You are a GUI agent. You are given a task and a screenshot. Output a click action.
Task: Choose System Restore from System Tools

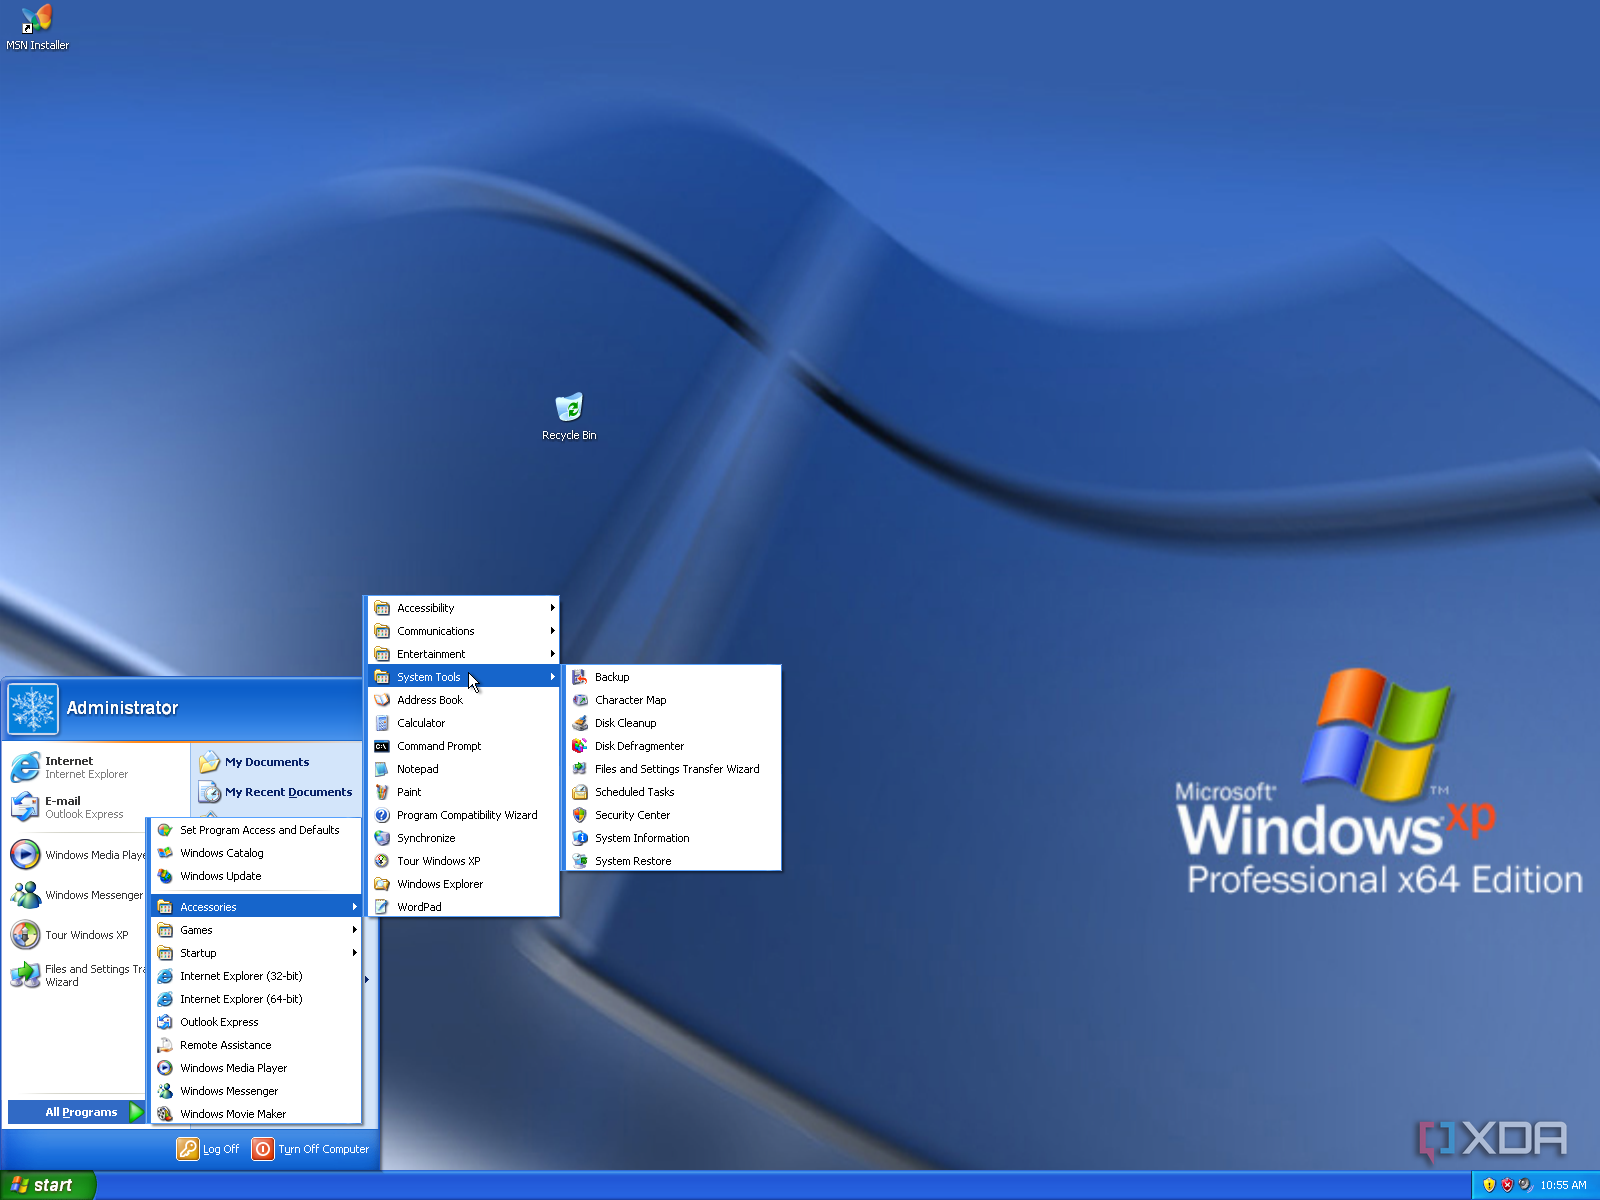tap(633, 861)
